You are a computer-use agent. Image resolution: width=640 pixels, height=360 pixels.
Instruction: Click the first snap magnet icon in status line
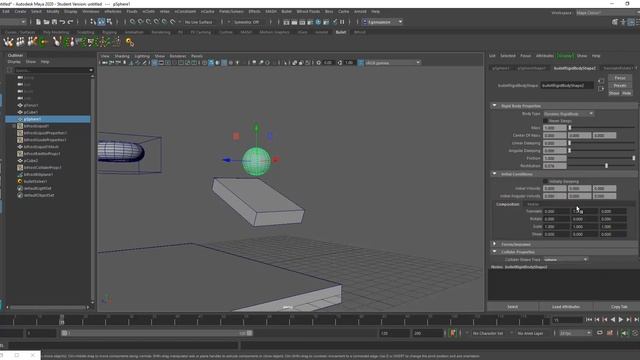coord(133,22)
